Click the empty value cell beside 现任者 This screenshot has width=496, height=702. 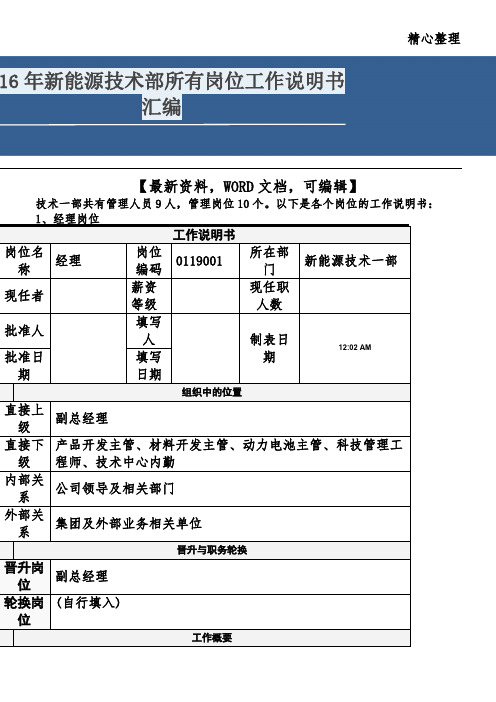(x=89, y=296)
